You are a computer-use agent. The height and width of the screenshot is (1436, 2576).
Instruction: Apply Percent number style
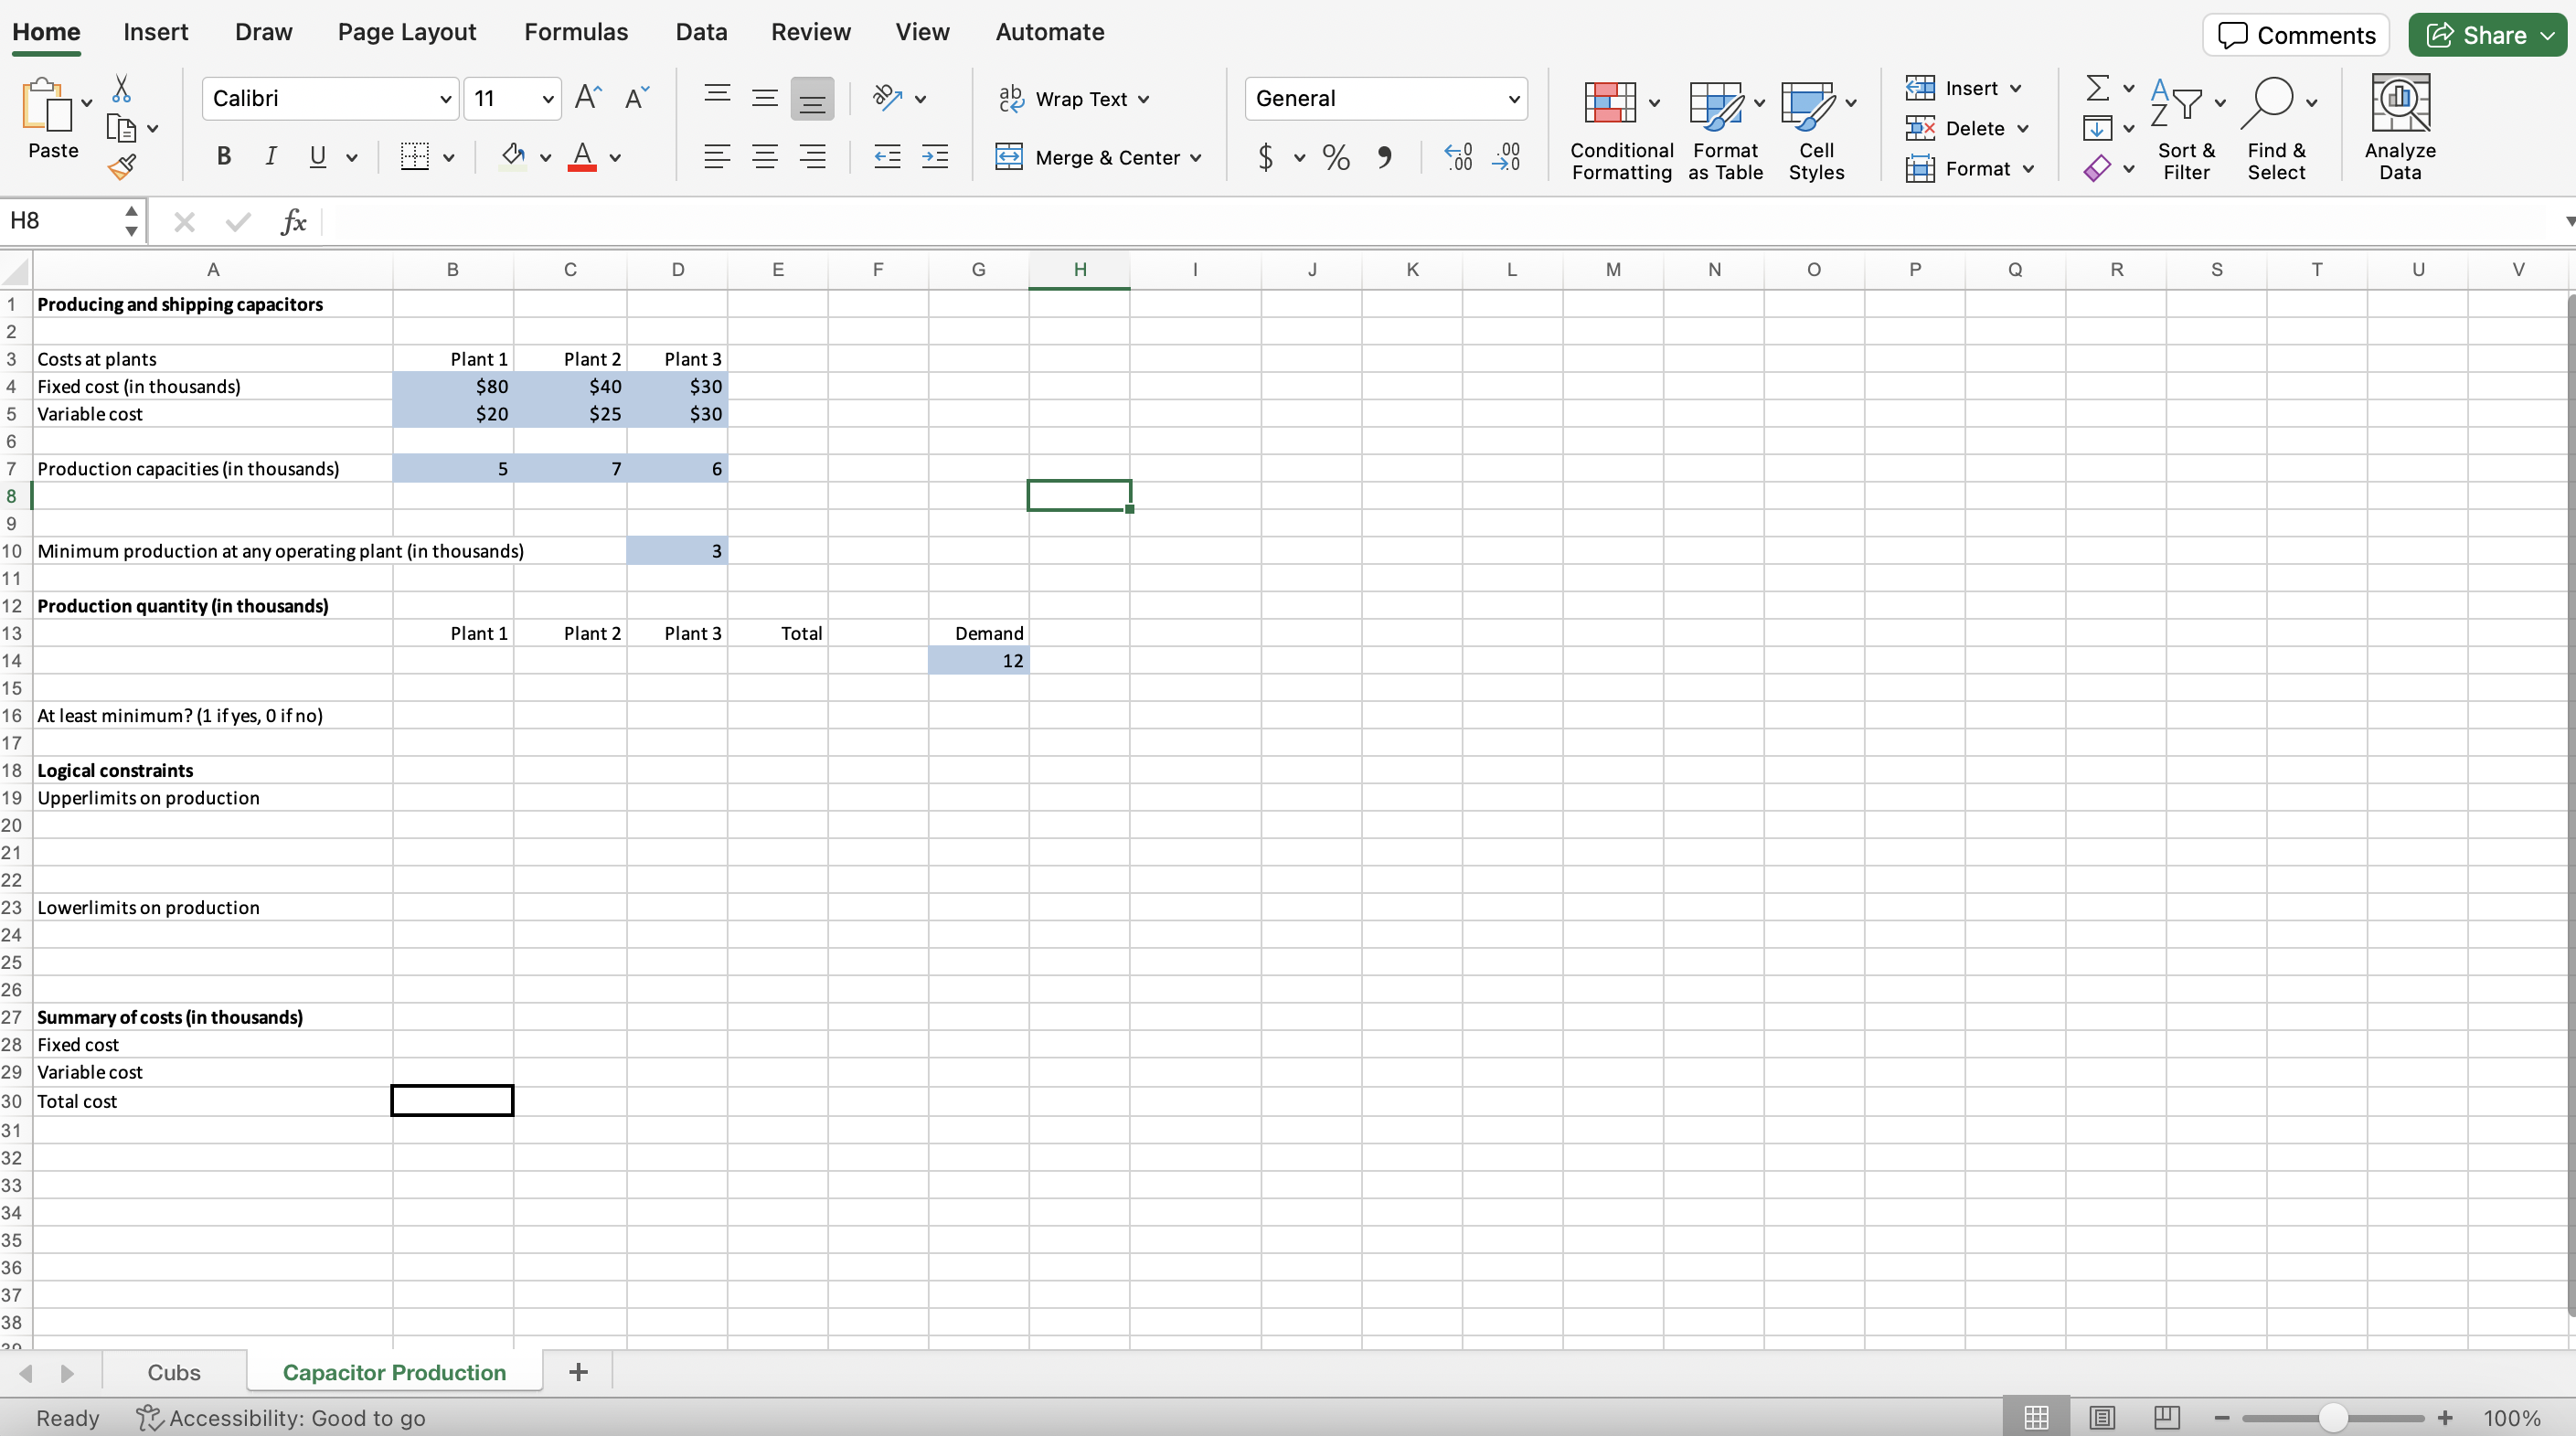click(1337, 158)
